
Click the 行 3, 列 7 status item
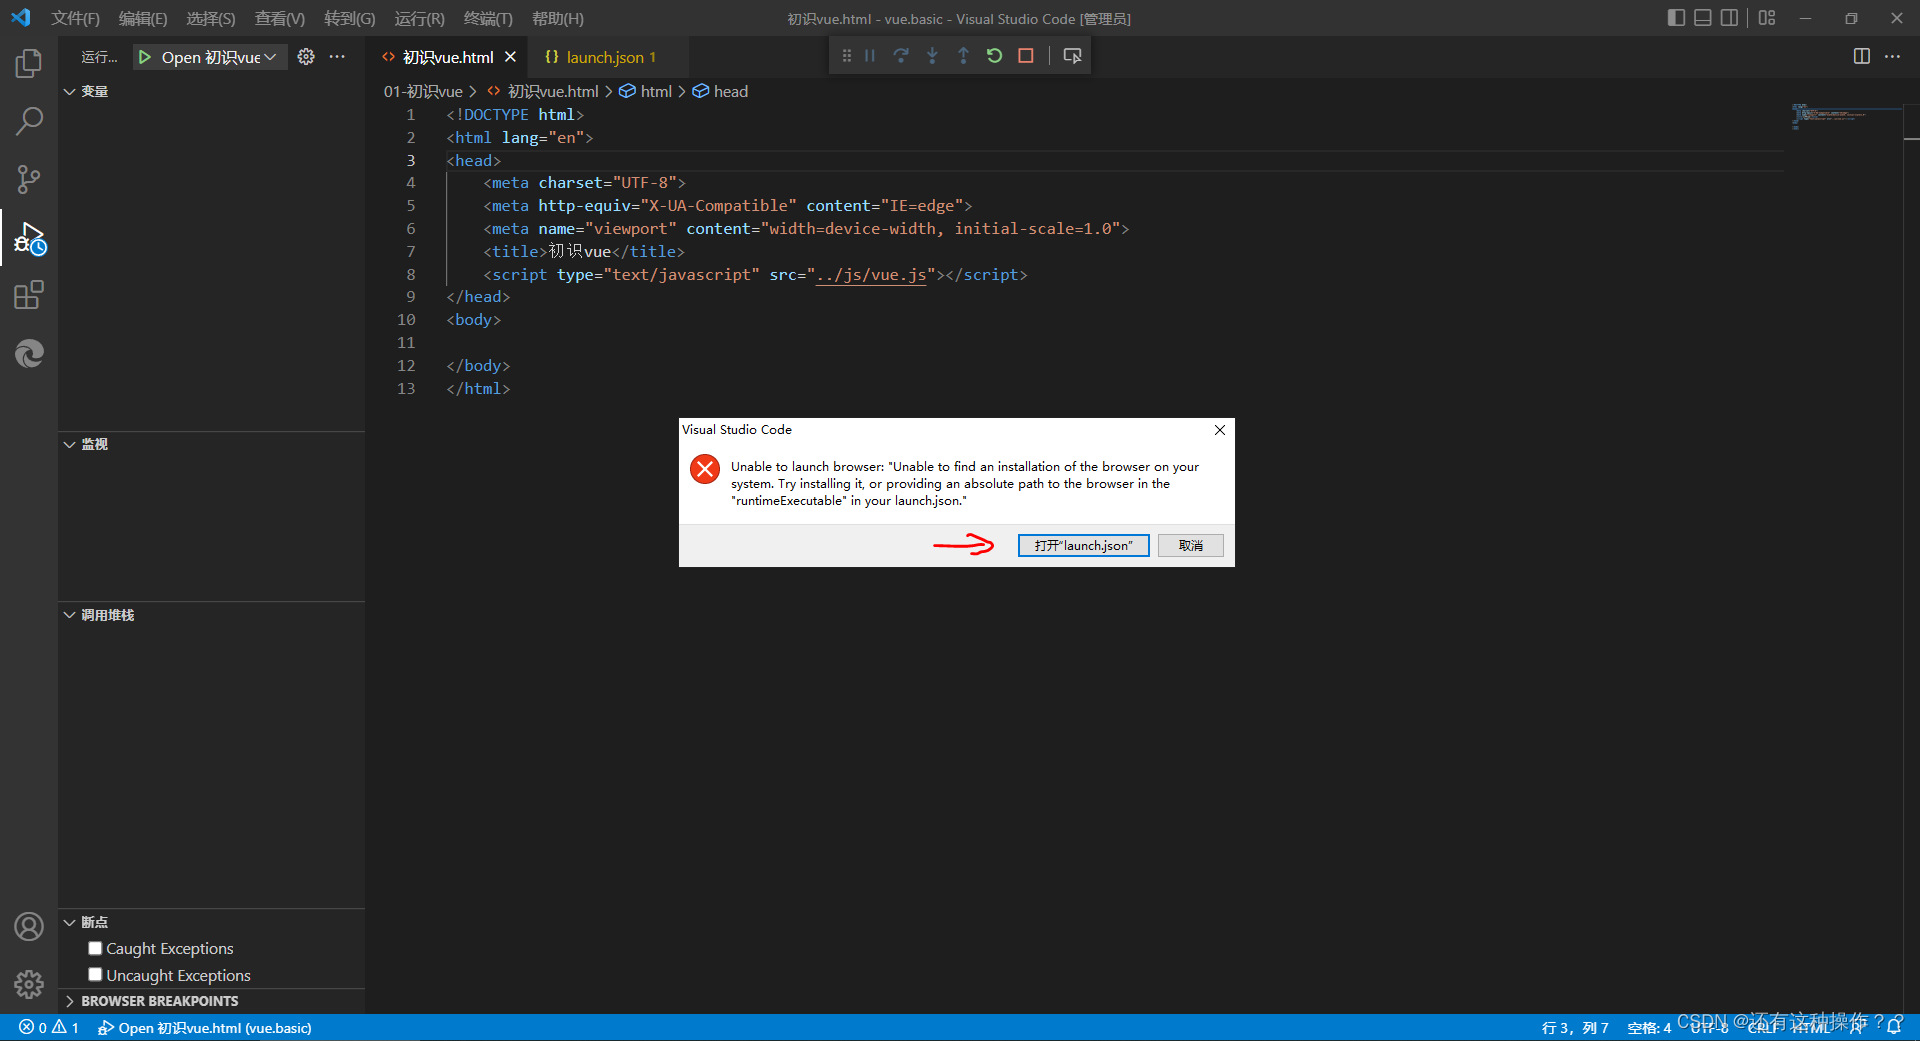pos(1575,1027)
